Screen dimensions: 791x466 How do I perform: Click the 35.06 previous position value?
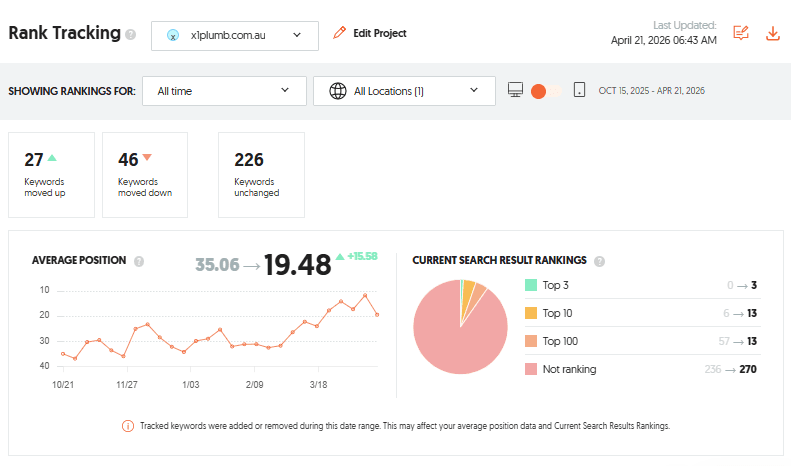217,265
